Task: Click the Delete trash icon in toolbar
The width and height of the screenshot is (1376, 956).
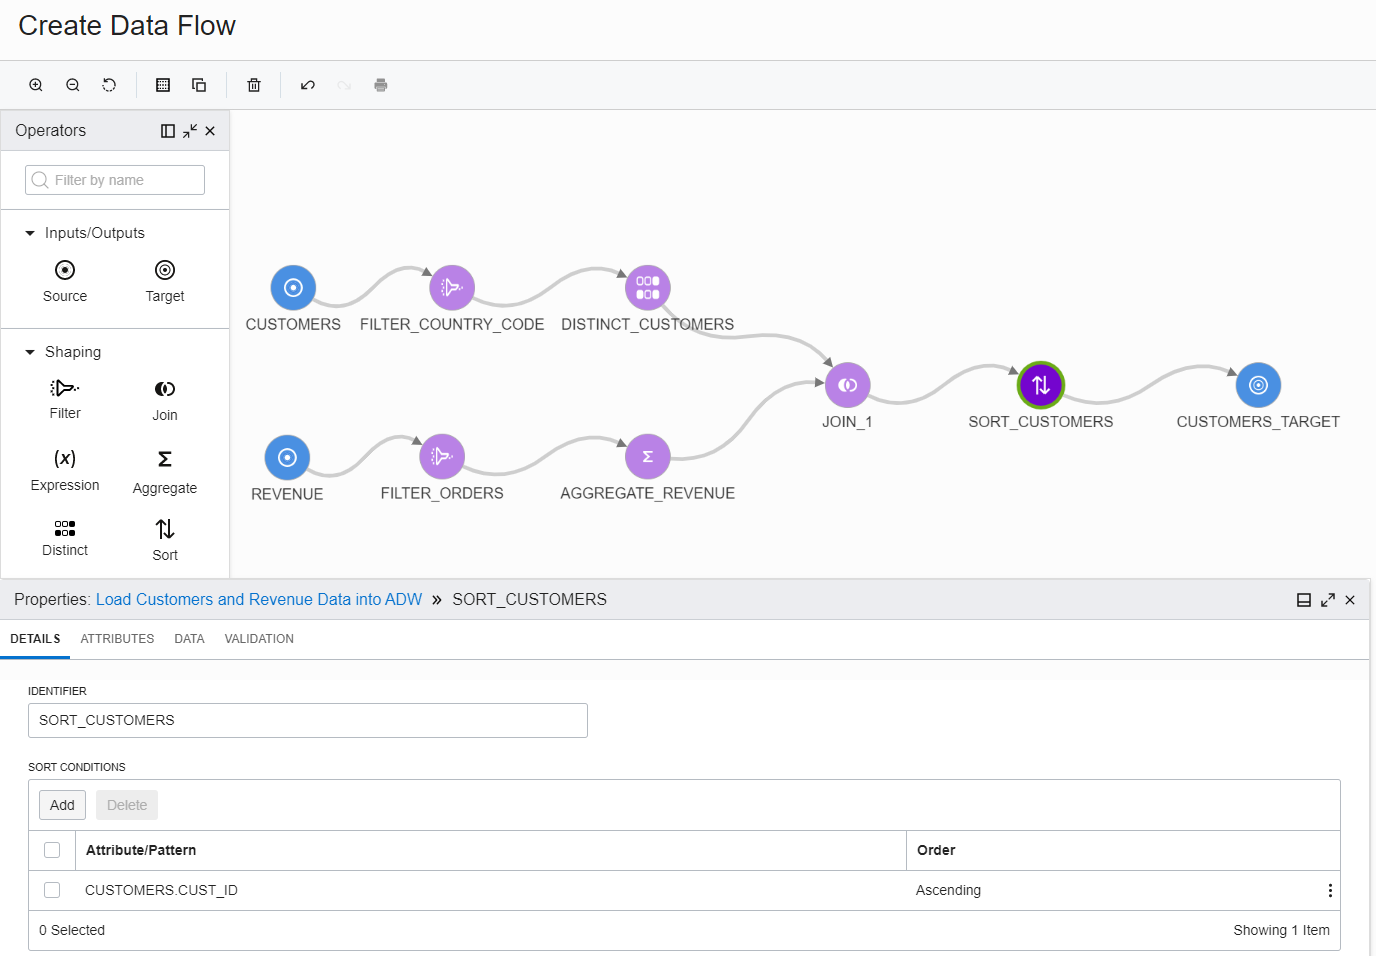Action: tap(254, 85)
